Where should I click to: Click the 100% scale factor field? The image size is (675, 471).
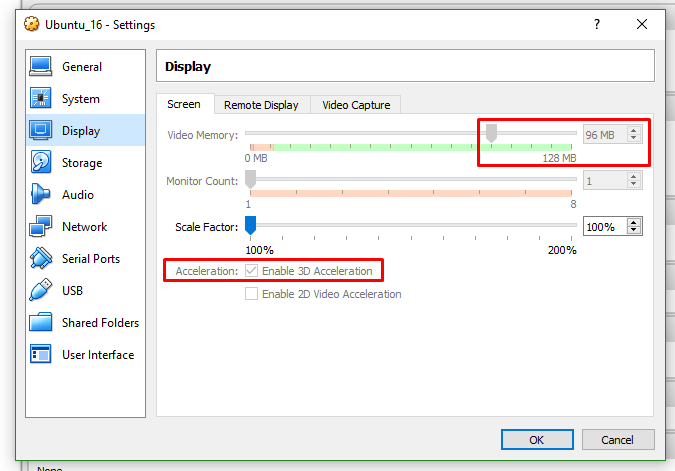[x=606, y=226]
